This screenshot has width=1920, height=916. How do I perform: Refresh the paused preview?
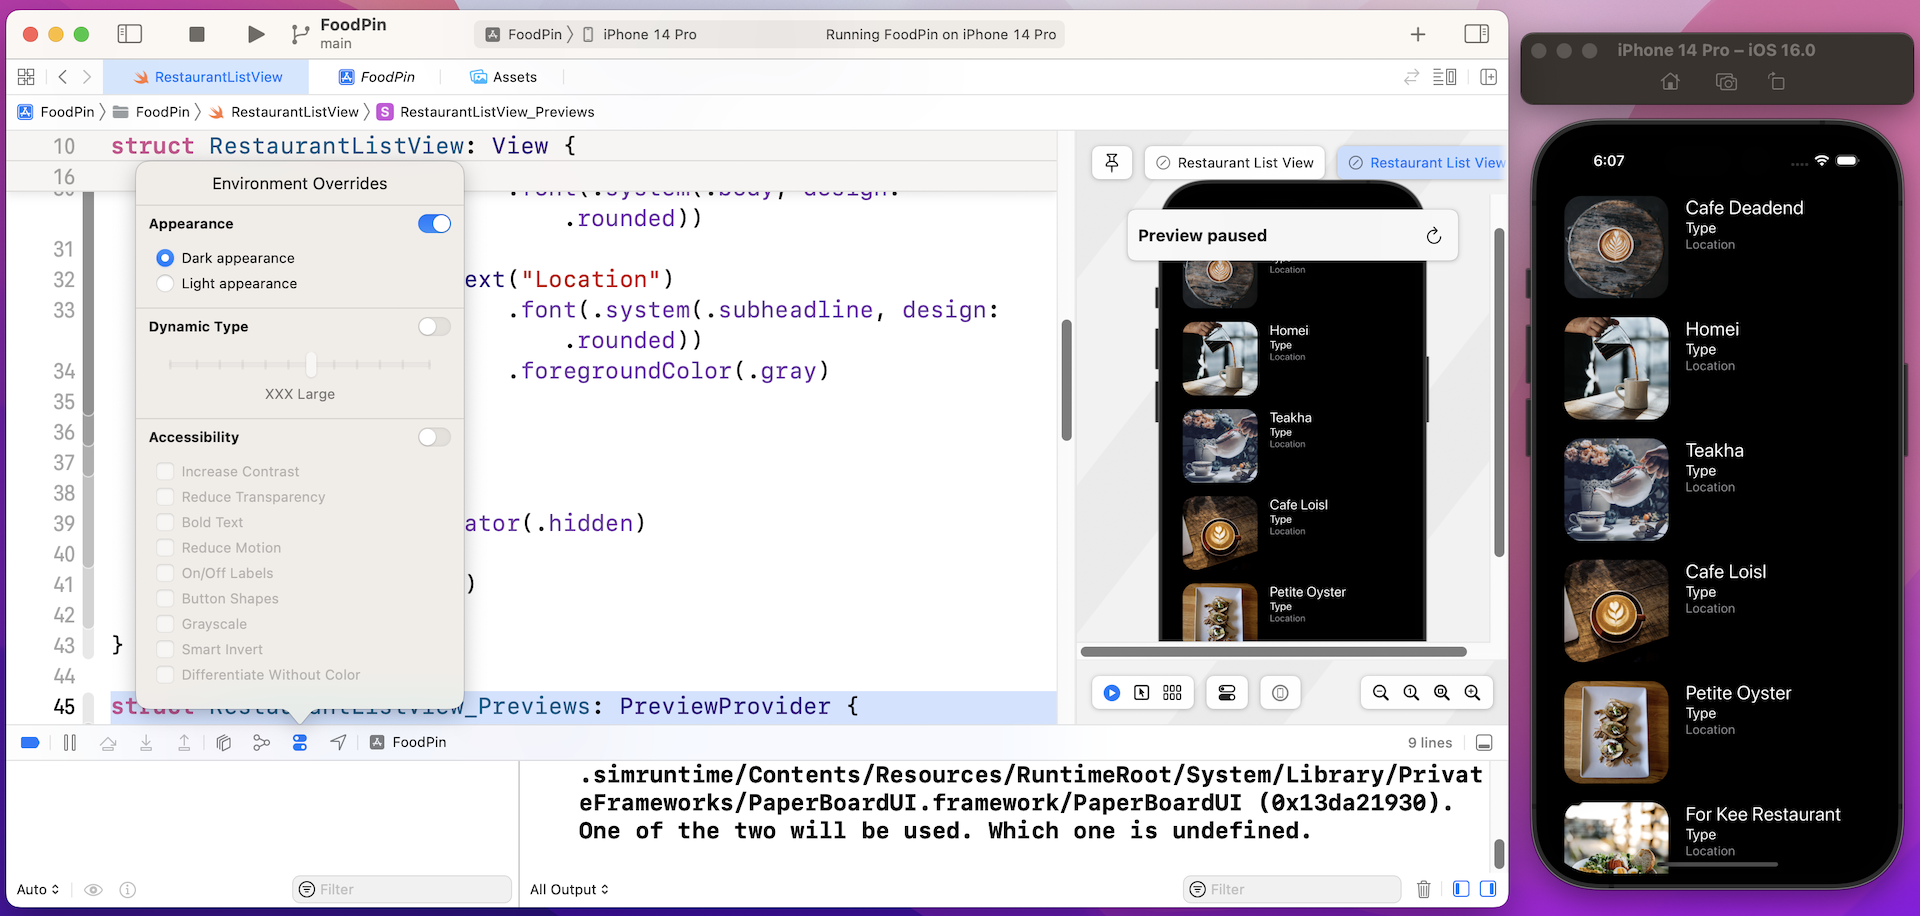1434,235
